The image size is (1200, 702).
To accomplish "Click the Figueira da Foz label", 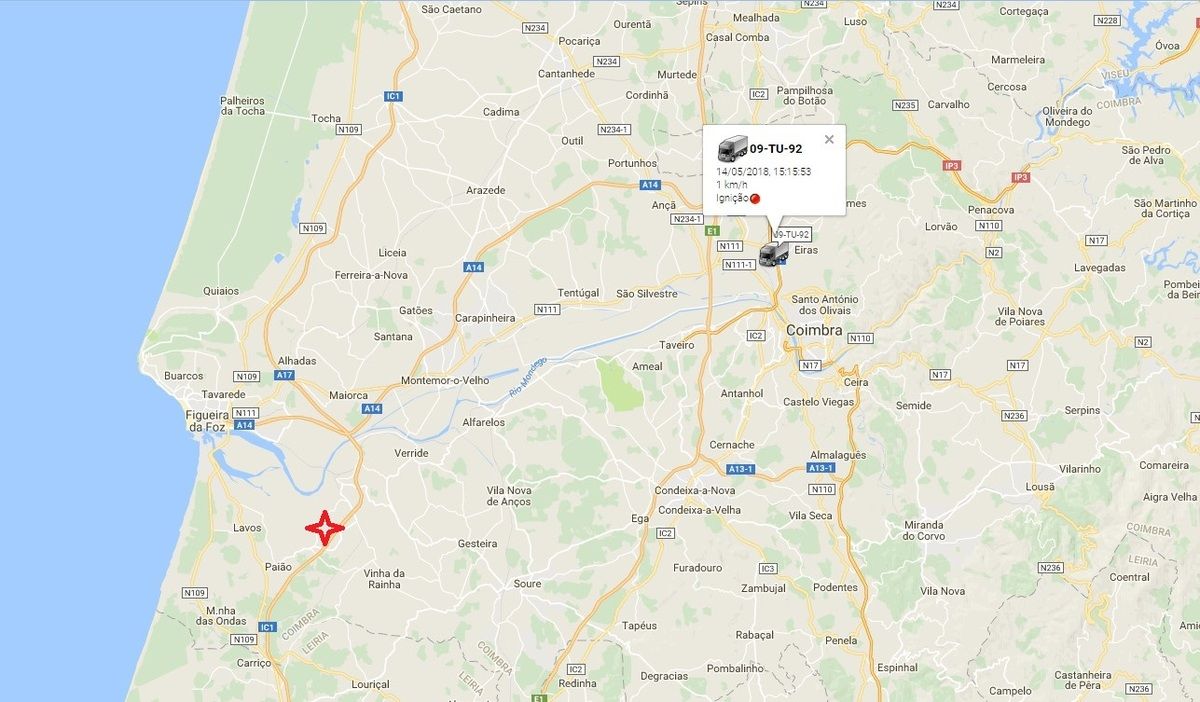I will [x=207, y=420].
